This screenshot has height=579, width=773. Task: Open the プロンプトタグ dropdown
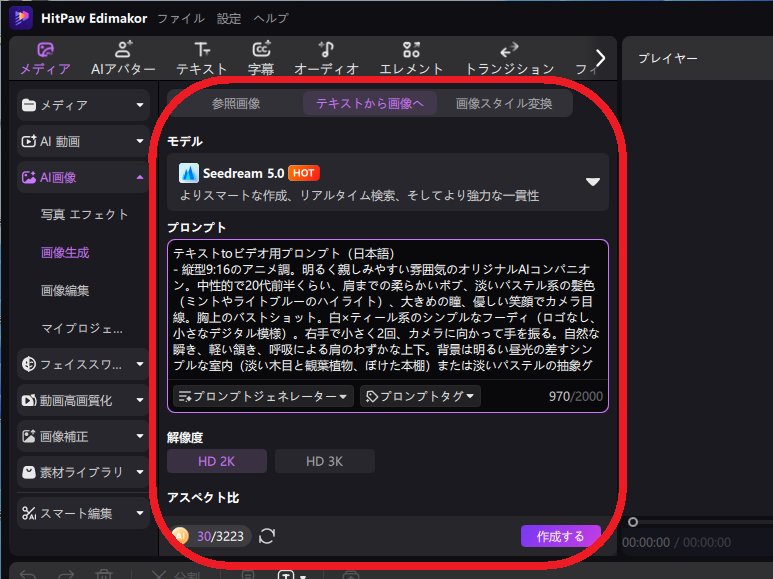(x=421, y=396)
